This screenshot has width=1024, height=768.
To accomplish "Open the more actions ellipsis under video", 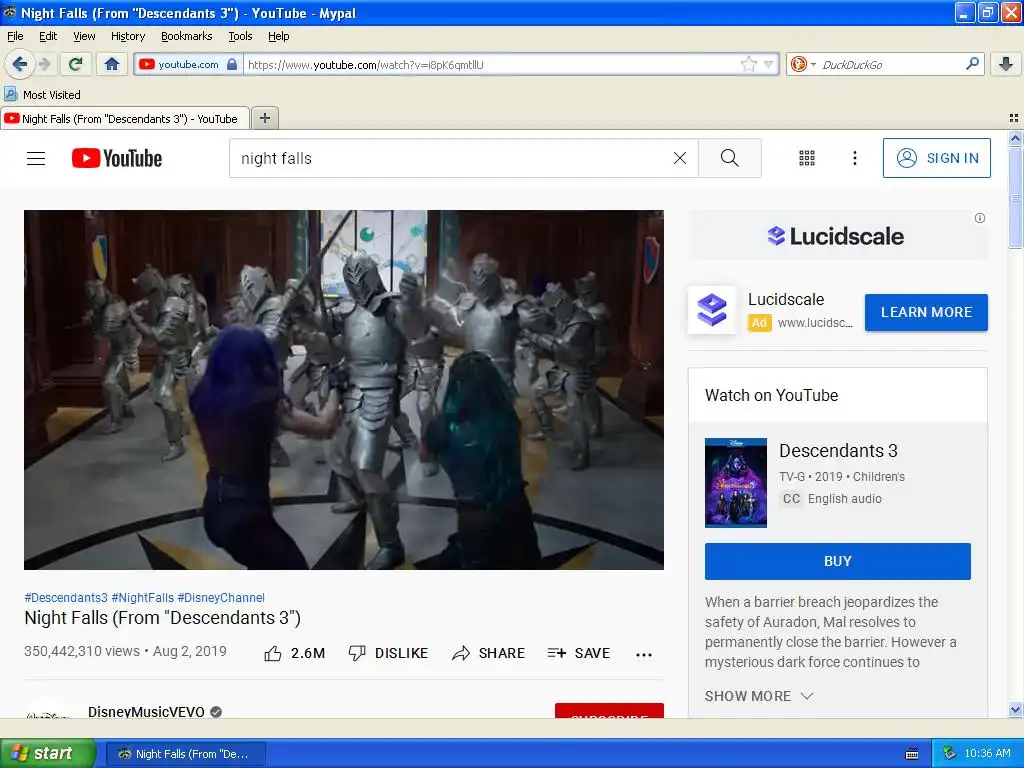I will pos(644,654).
